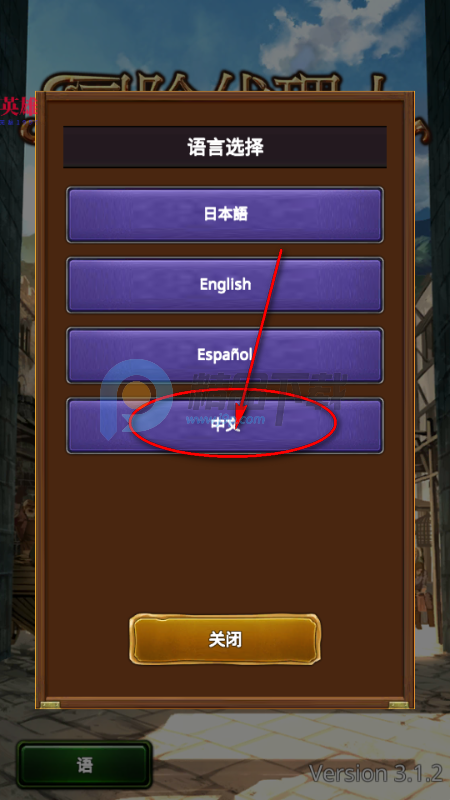The image size is (450, 800).
Task: Choose English as the game language
Action: tap(225, 285)
